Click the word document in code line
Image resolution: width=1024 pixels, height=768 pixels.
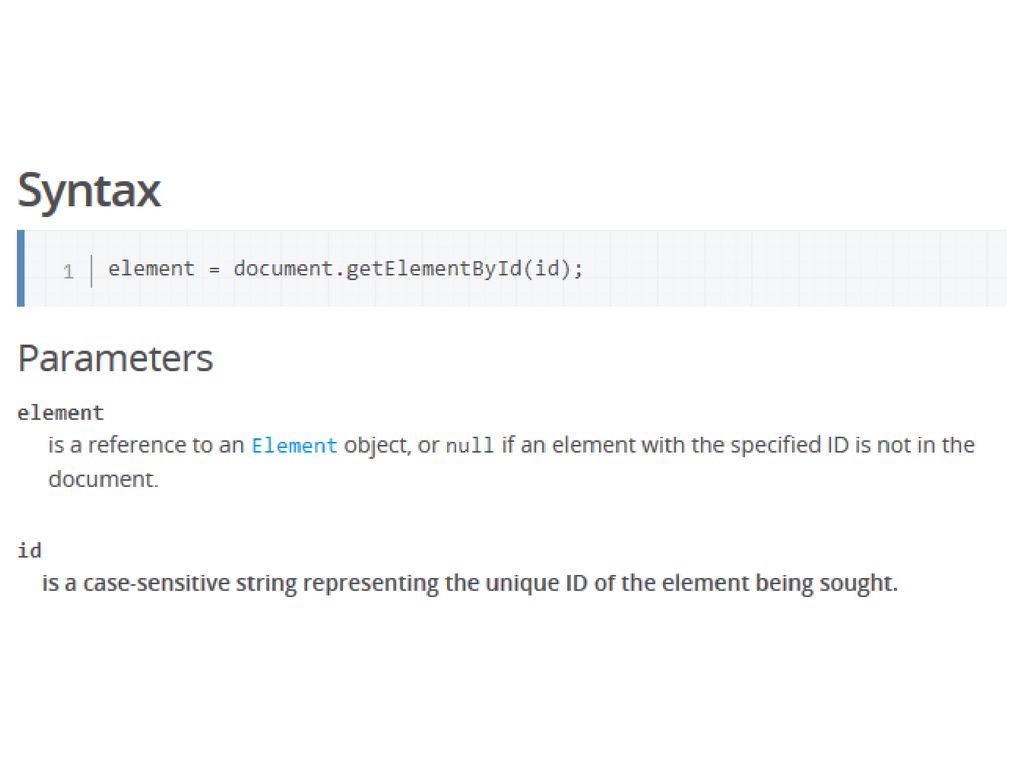click(283, 268)
